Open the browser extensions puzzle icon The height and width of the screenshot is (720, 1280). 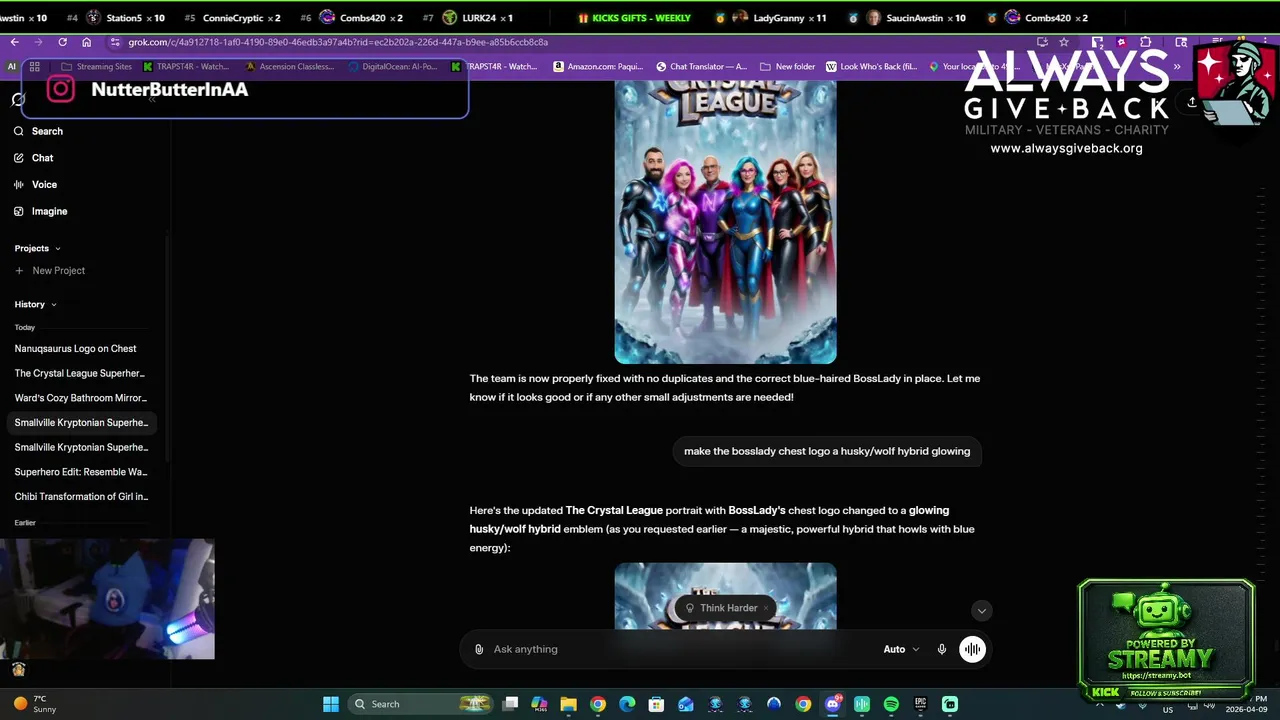coord(1146,42)
